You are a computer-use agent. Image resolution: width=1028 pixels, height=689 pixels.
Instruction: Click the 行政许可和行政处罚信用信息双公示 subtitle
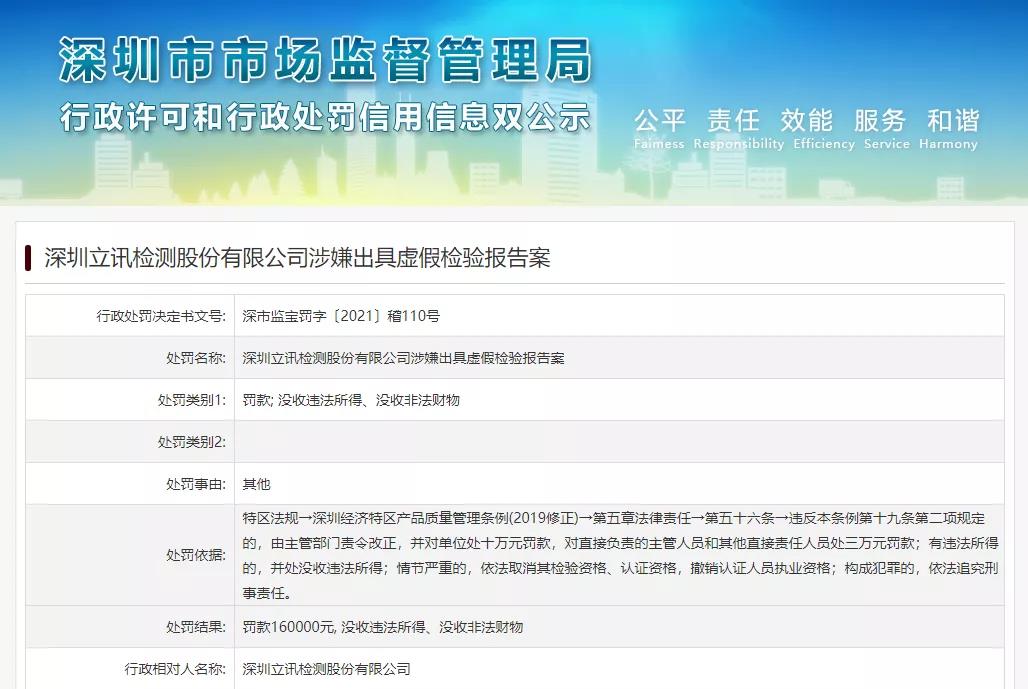(x=325, y=117)
